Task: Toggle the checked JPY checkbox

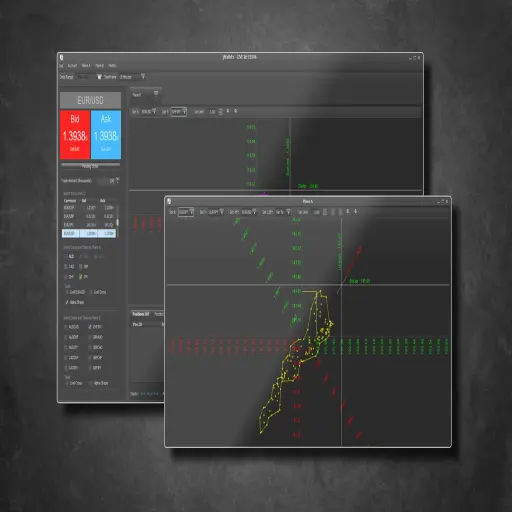Action: (81, 277)
